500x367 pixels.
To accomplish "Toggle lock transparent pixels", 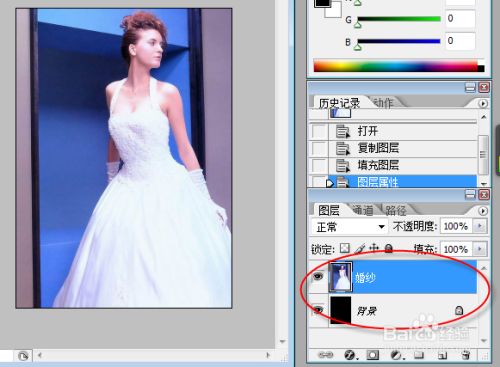I will (x=345, y=248).
